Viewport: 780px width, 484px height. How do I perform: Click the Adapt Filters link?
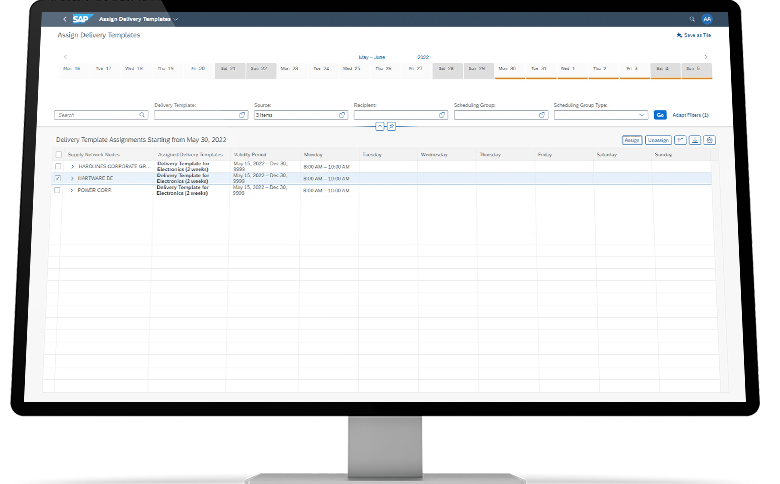pyautogui.click(x=690, y=115)
